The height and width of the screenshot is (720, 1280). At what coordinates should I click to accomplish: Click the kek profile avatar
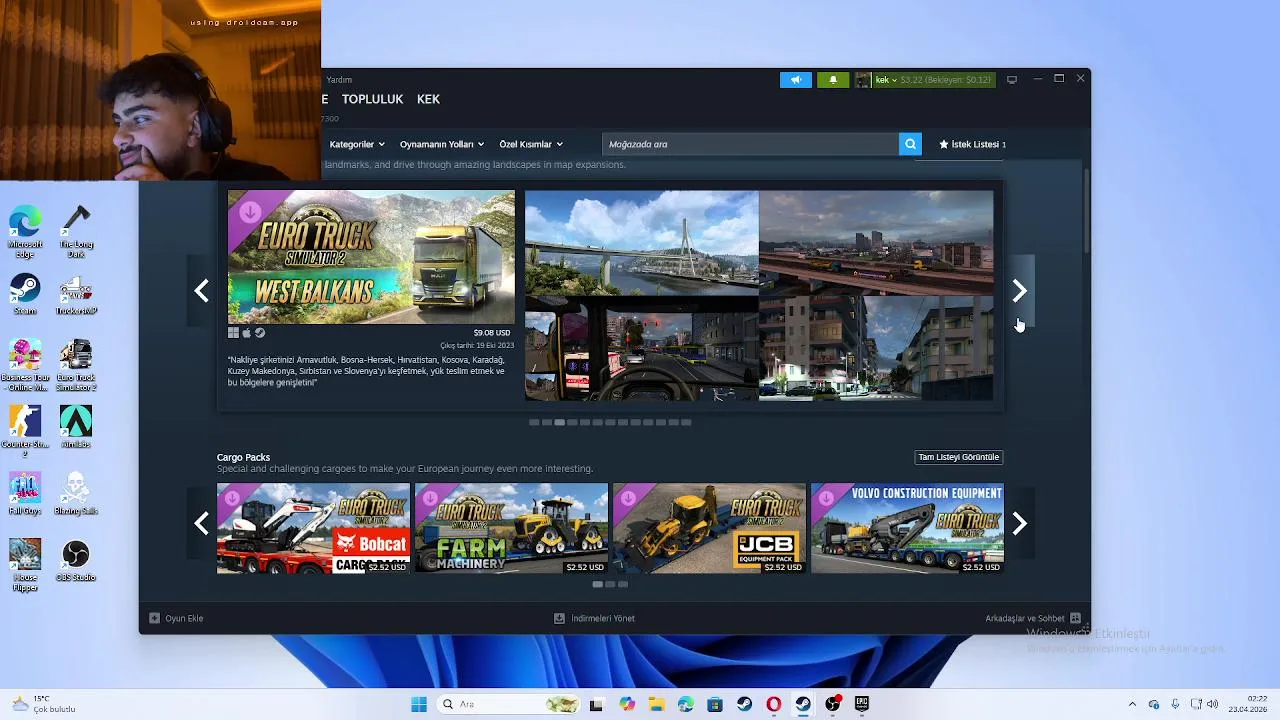coord(863,80)
